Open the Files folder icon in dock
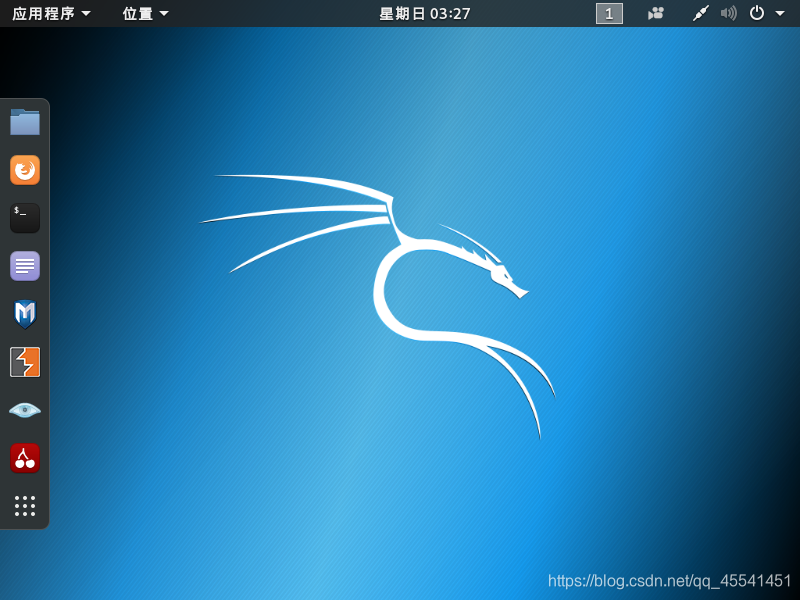The height and width of the screenshot is (600, 800). point(25,122)
